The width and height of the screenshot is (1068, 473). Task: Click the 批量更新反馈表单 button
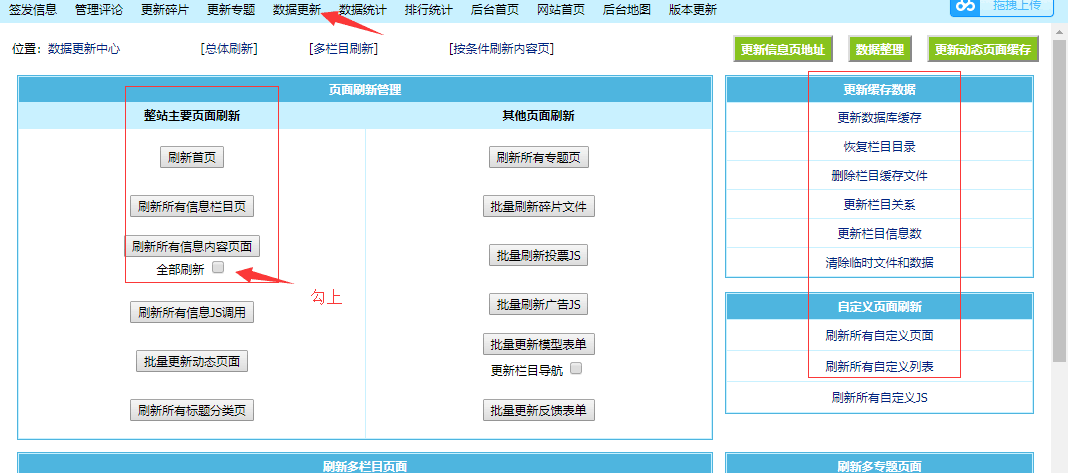539,410
